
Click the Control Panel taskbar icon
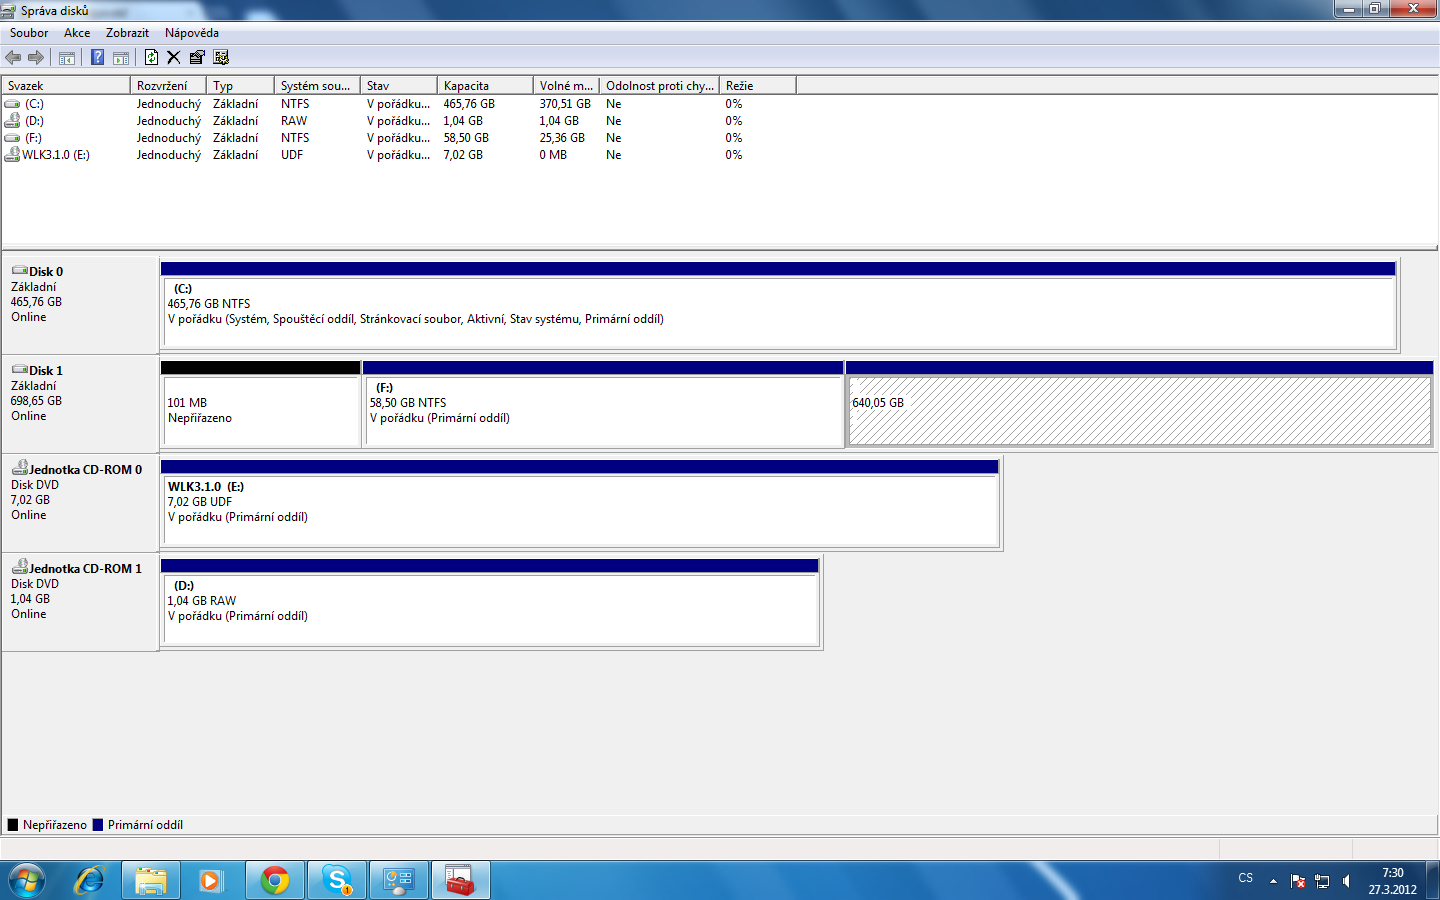[399, 880]
